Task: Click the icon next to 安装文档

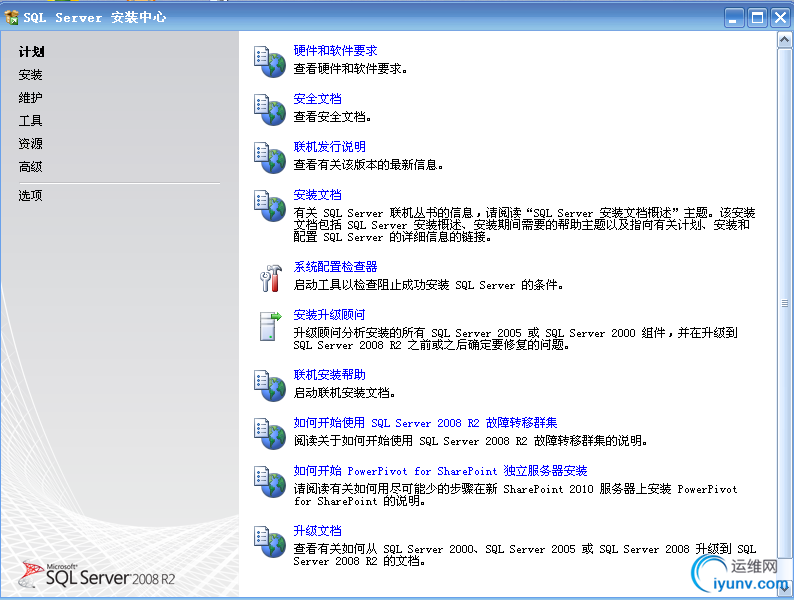Action: [270, 206]
